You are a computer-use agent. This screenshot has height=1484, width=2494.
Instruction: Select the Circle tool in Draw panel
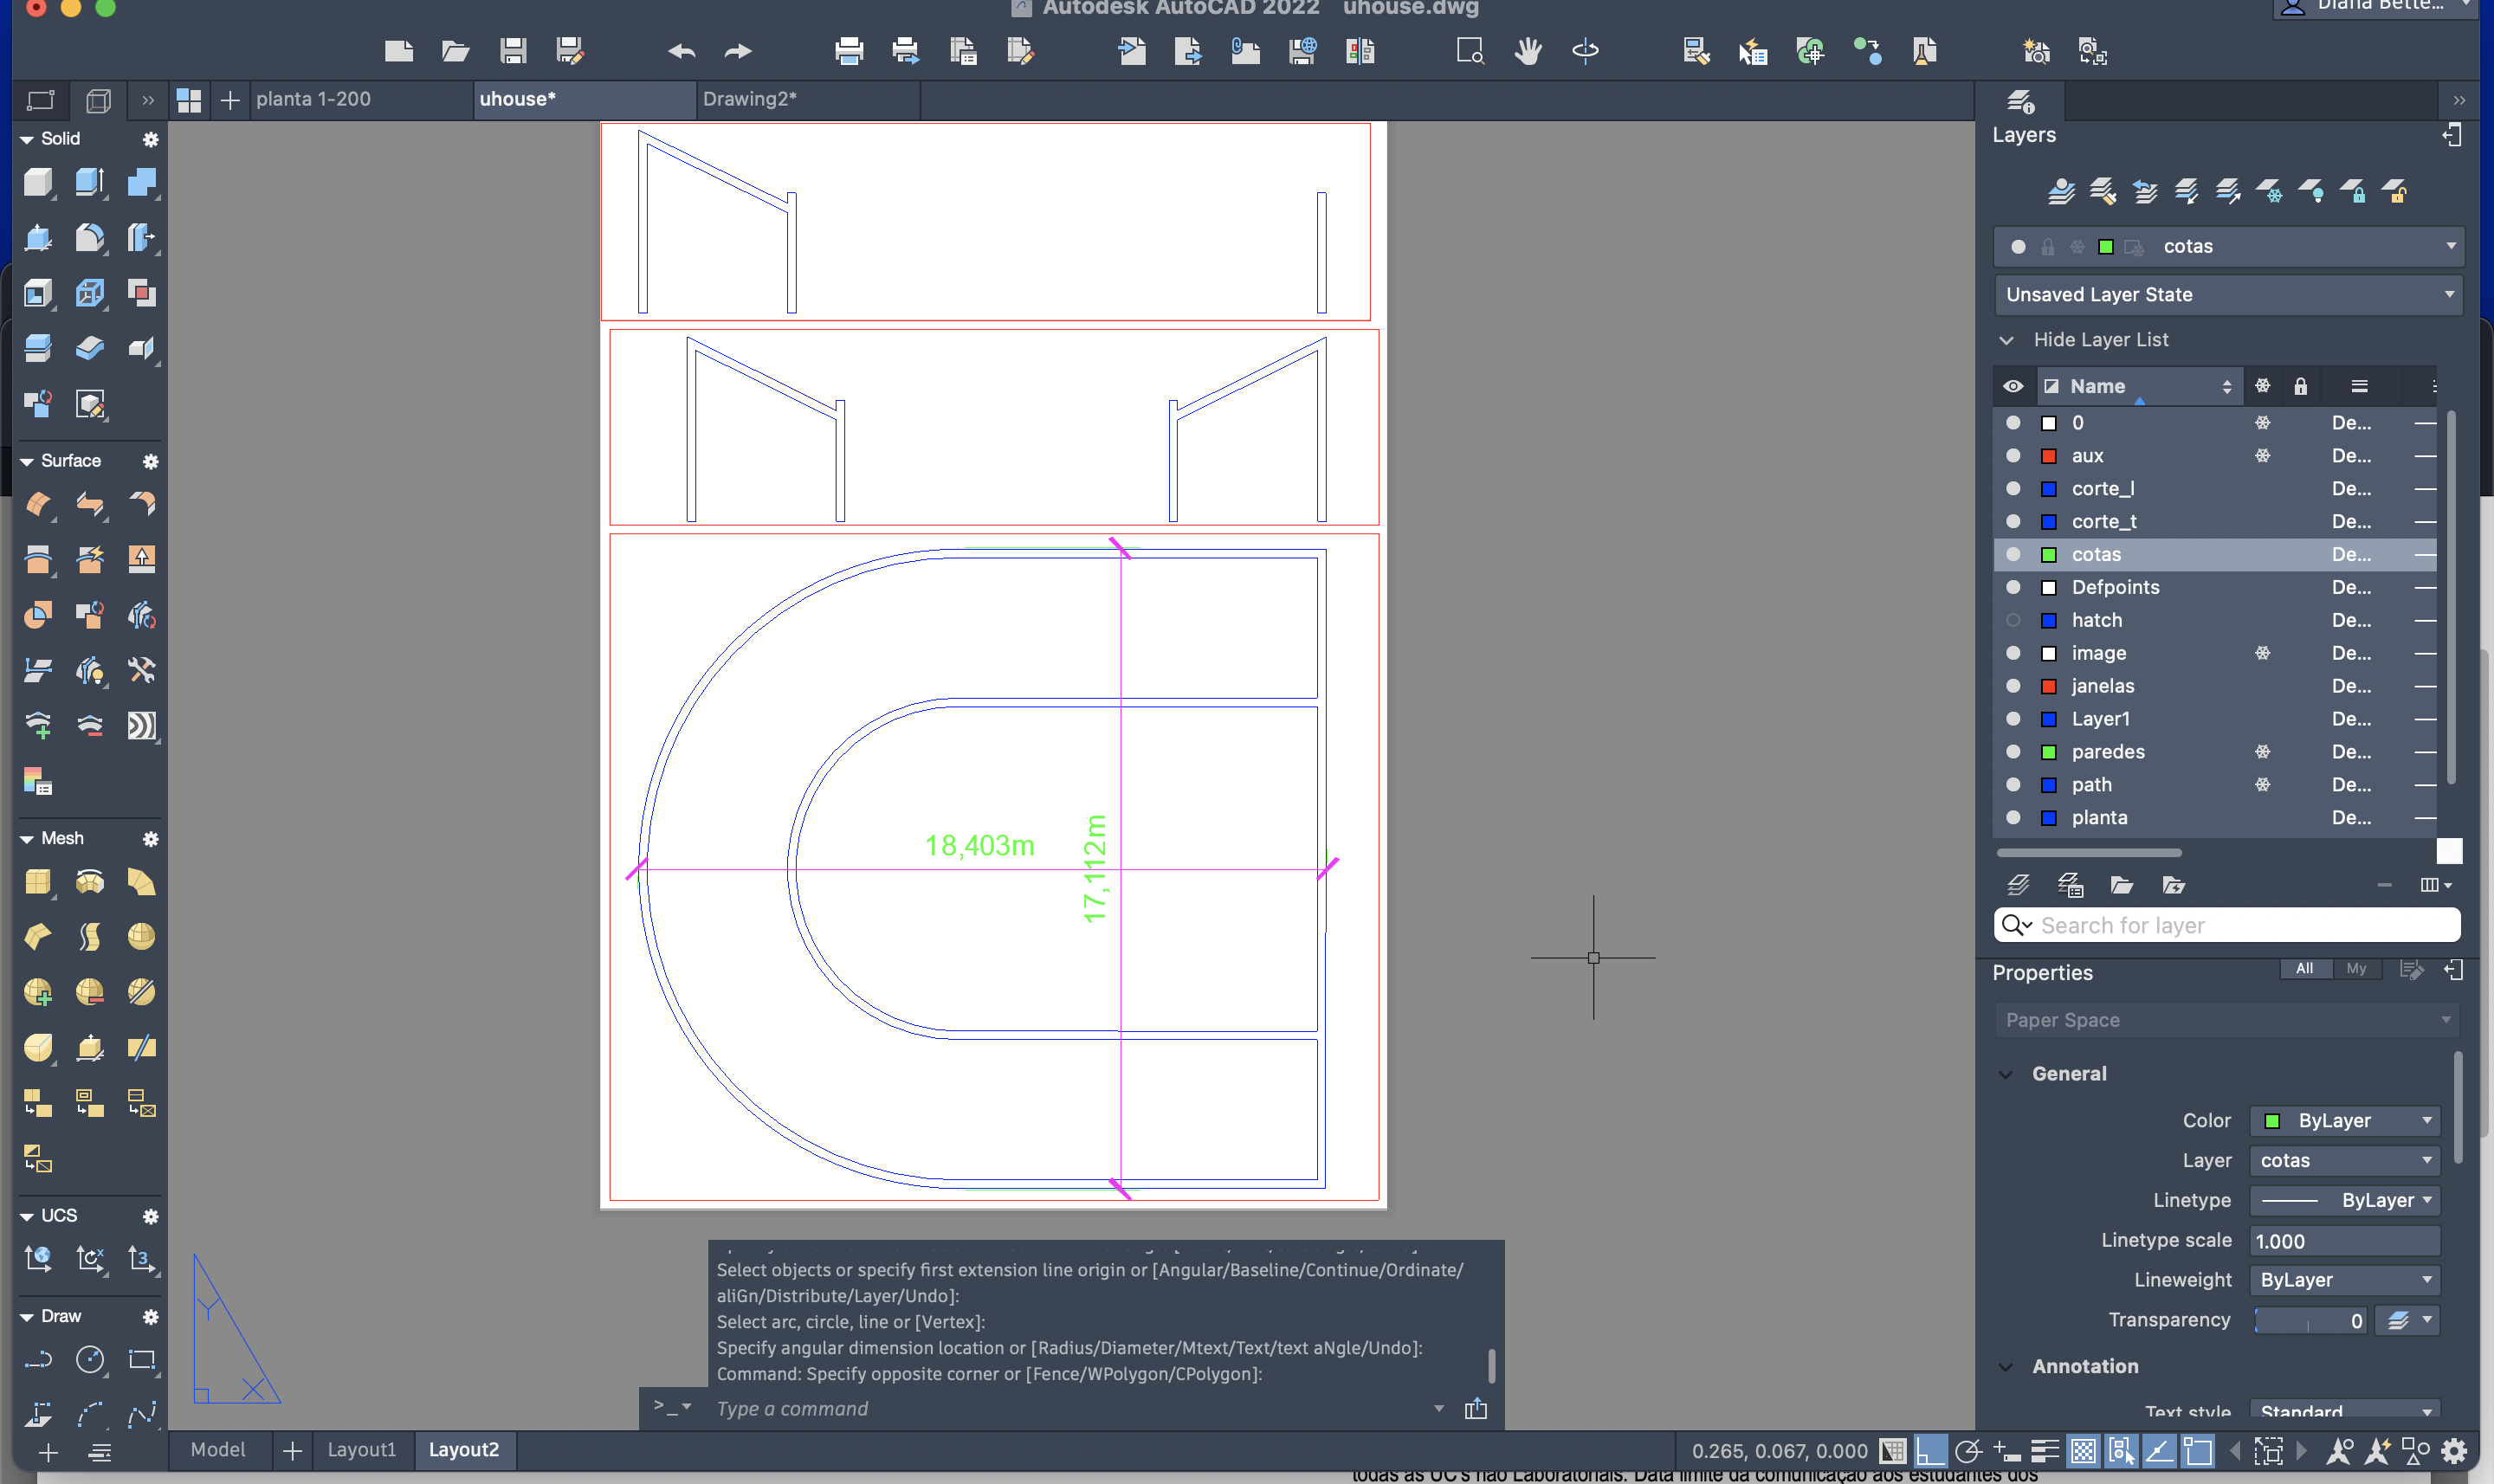(90, 1359)
